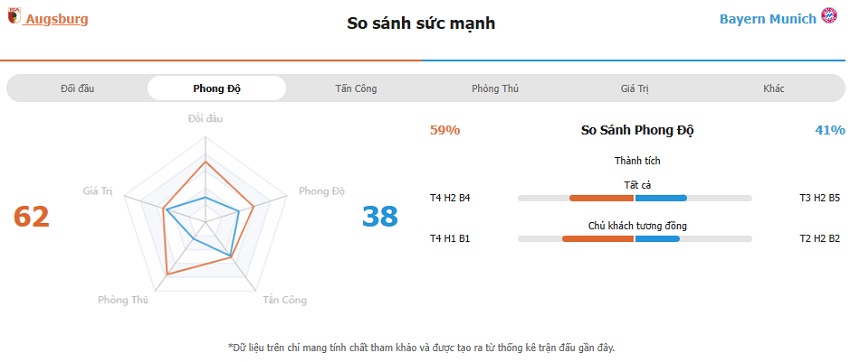Open the Phòng Thủ tab

tap(495, 88)
